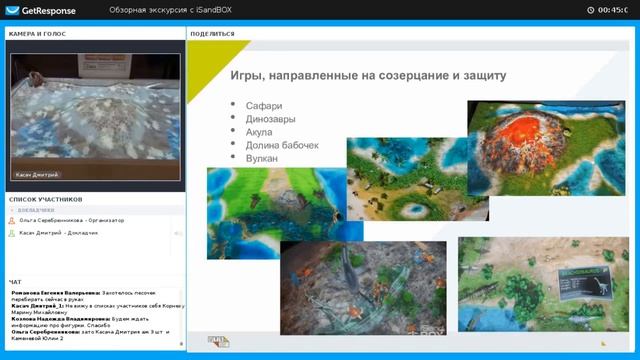
Task: Select the Поделиться panel header
Action: point(212,34)
